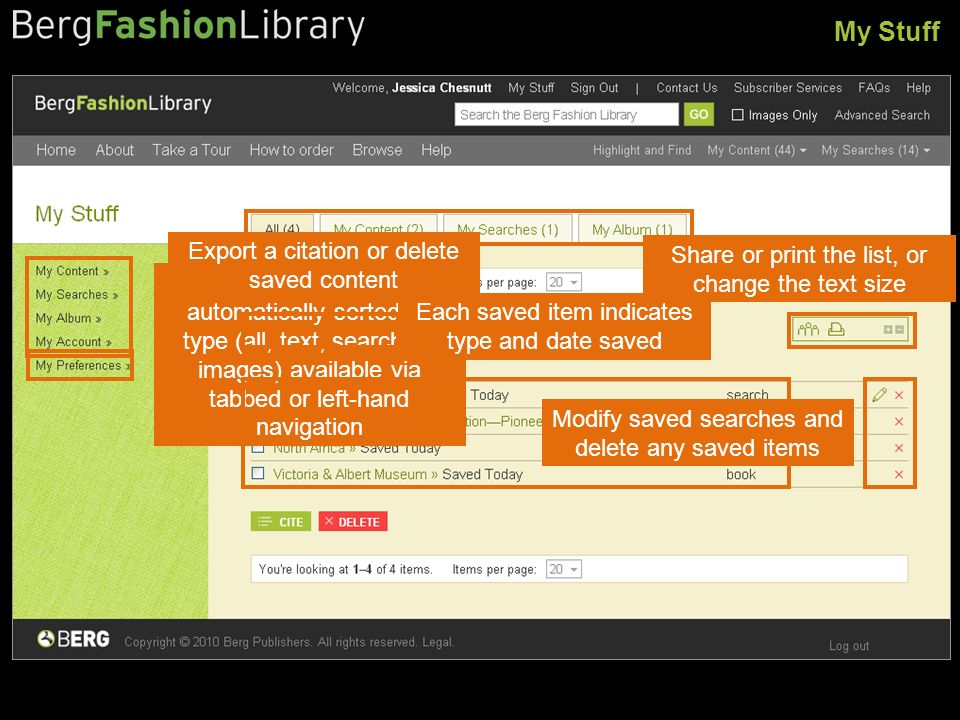The height and width of the screenshot is (720, 960).
Task: Open My Album in left sidebar
Action: coord(68,318)
